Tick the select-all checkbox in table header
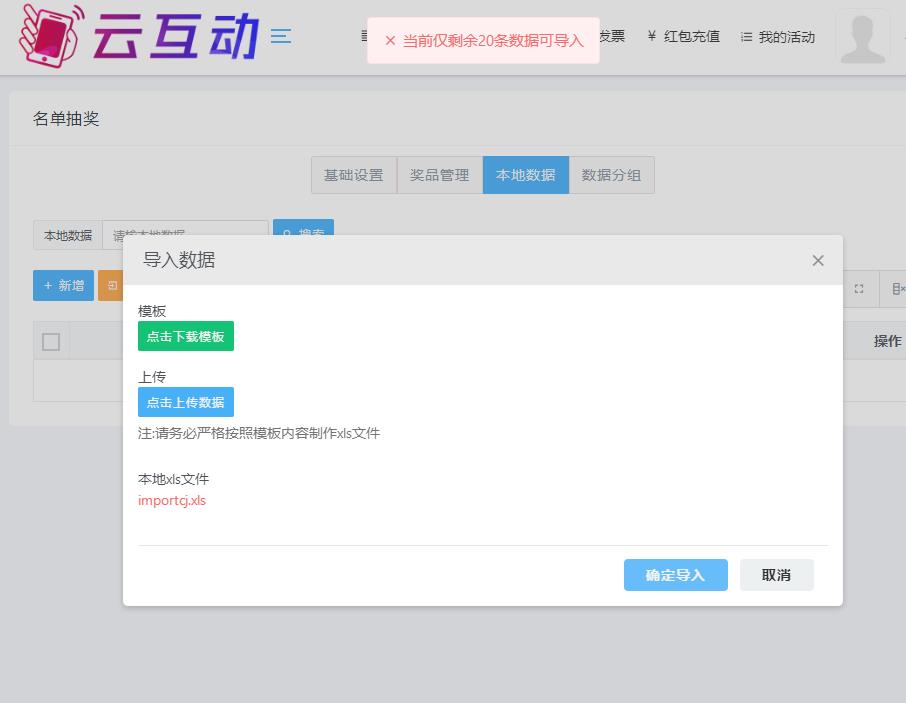 [x=51, y=342]
